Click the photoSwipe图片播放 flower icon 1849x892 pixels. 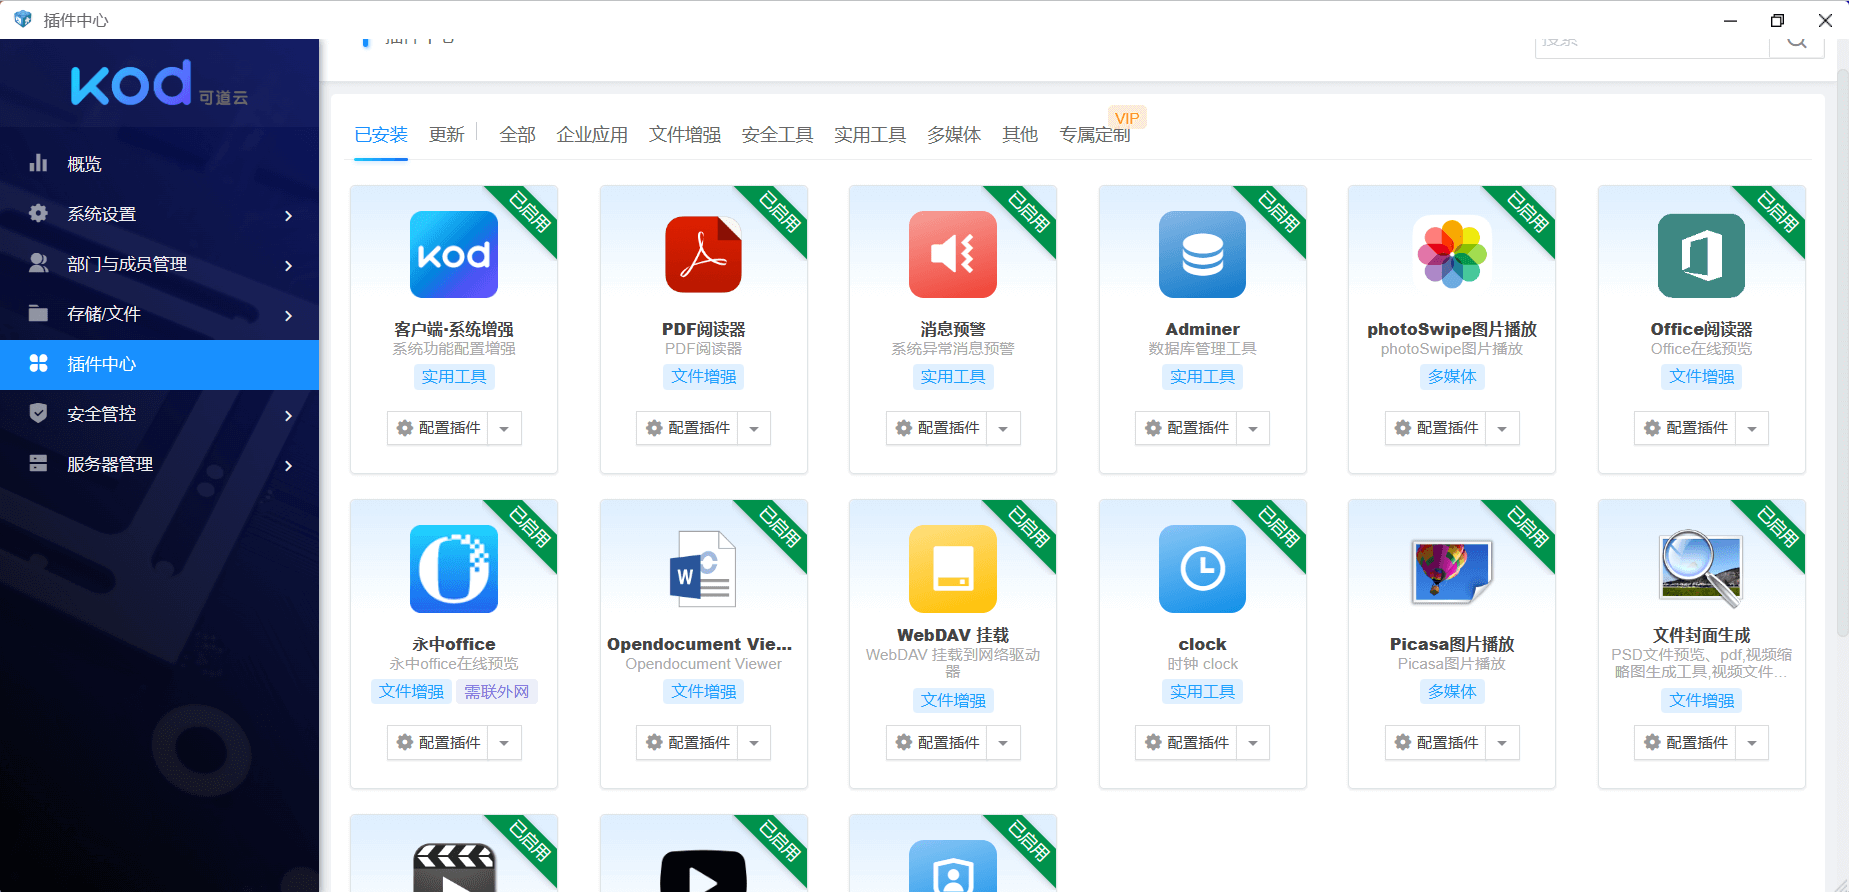pos(1452,254)
